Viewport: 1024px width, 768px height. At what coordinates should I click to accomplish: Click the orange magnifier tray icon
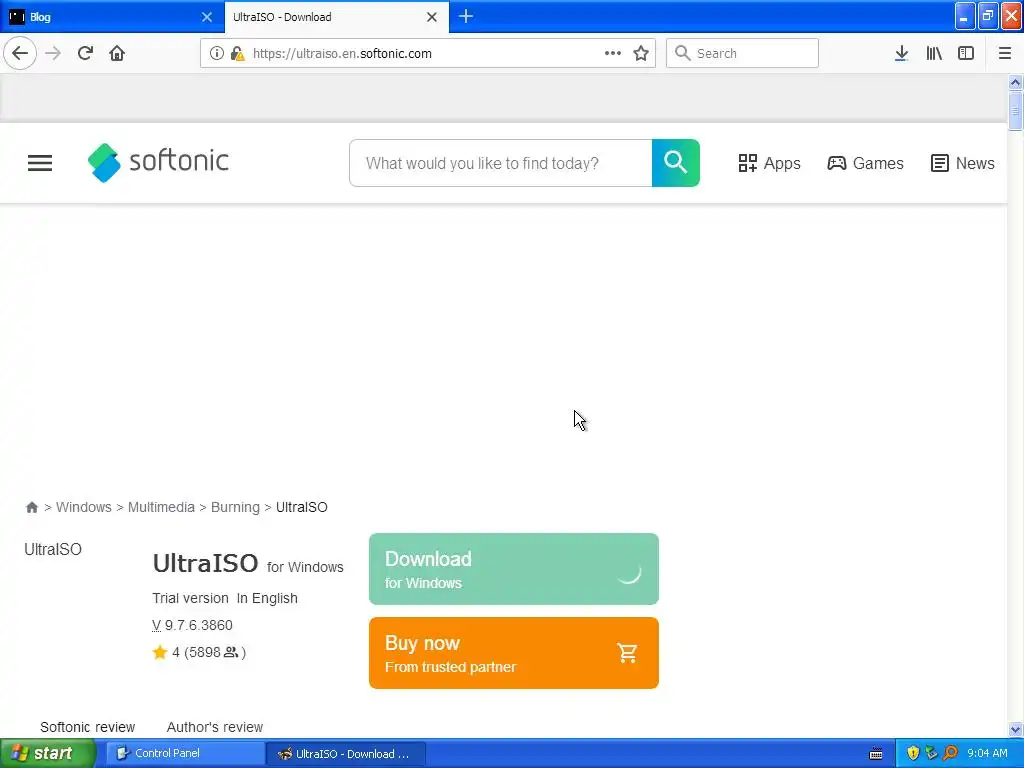(950, 754)
